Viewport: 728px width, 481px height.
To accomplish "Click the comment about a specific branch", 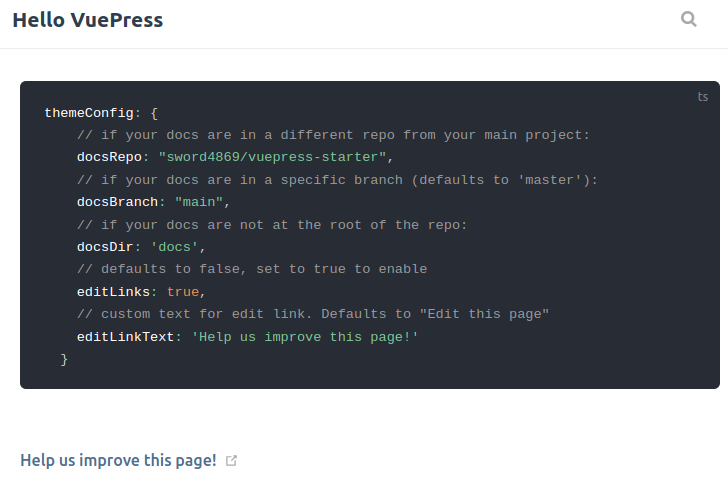I will click(x=337, y=180).
